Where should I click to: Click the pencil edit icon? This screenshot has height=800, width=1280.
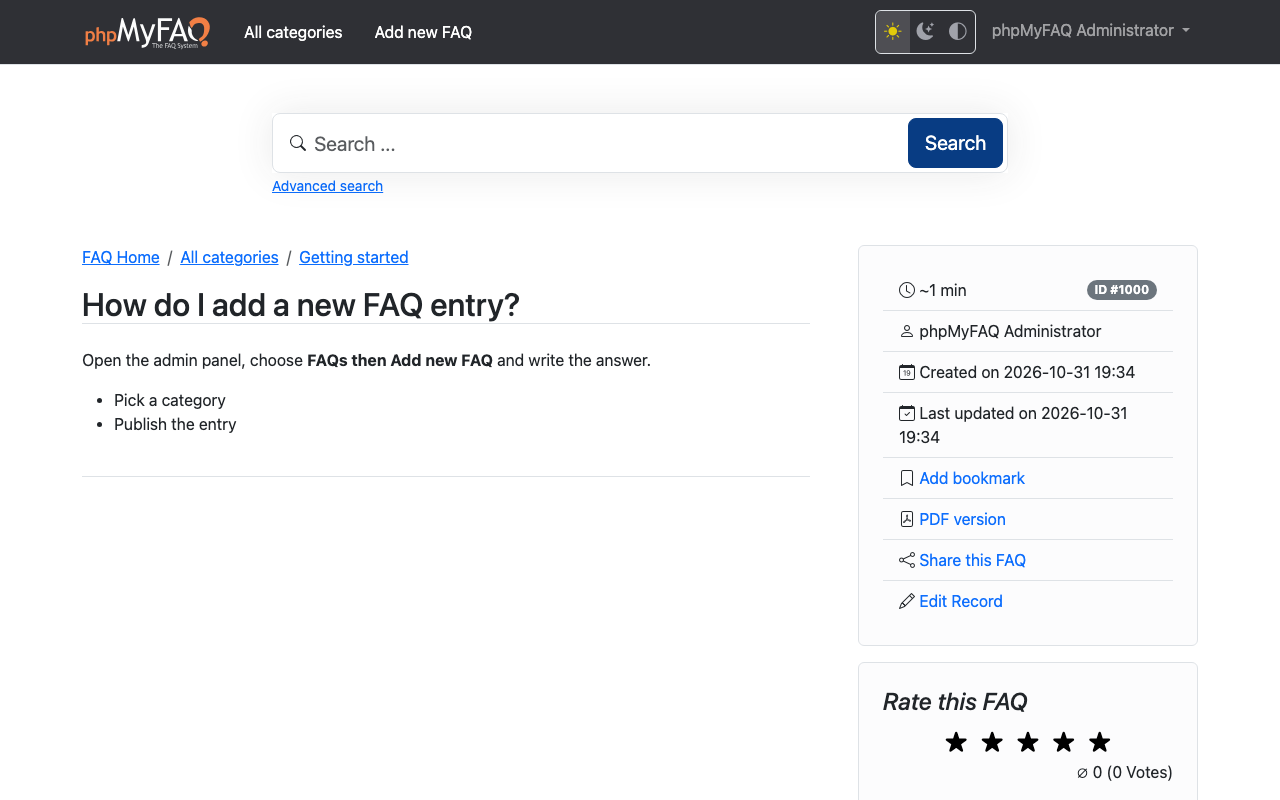[x=907, y=601]
